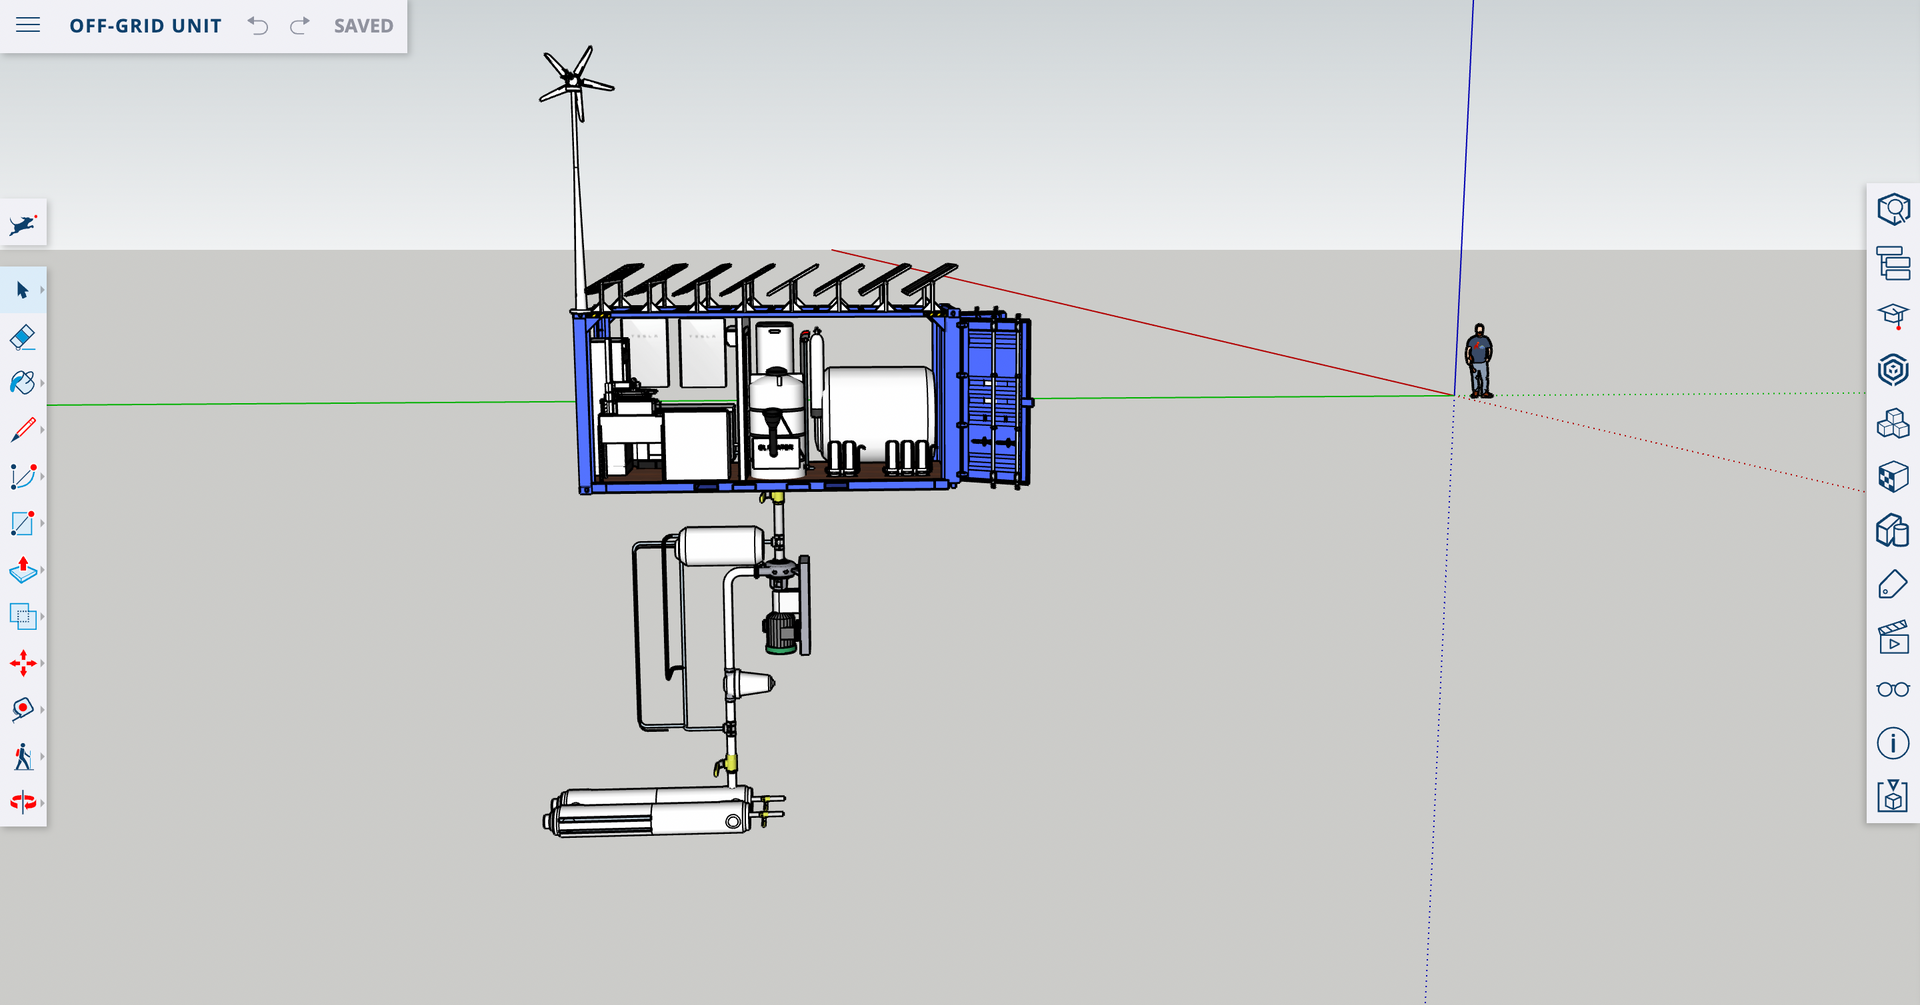Open the hamburger main menu
The width and height of the screenshot is (1920, 1005).
tap(28, 25)
